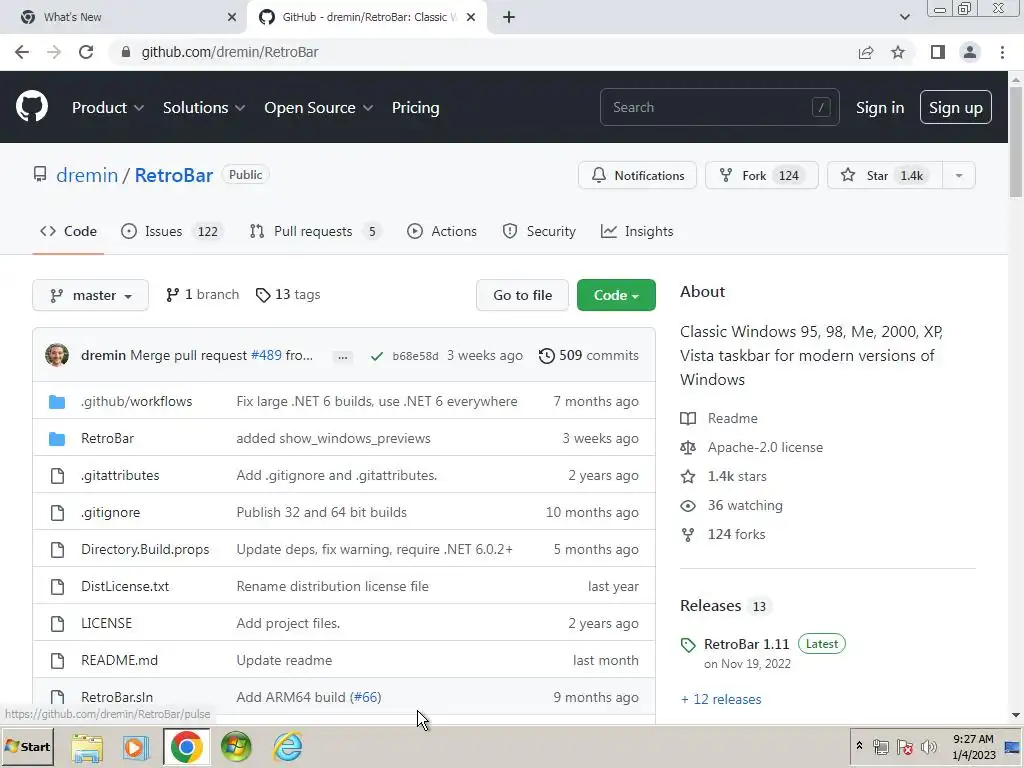Switch to the Actions tab
Viewport: 1024px width, 768px height.
tap(441, 232)
